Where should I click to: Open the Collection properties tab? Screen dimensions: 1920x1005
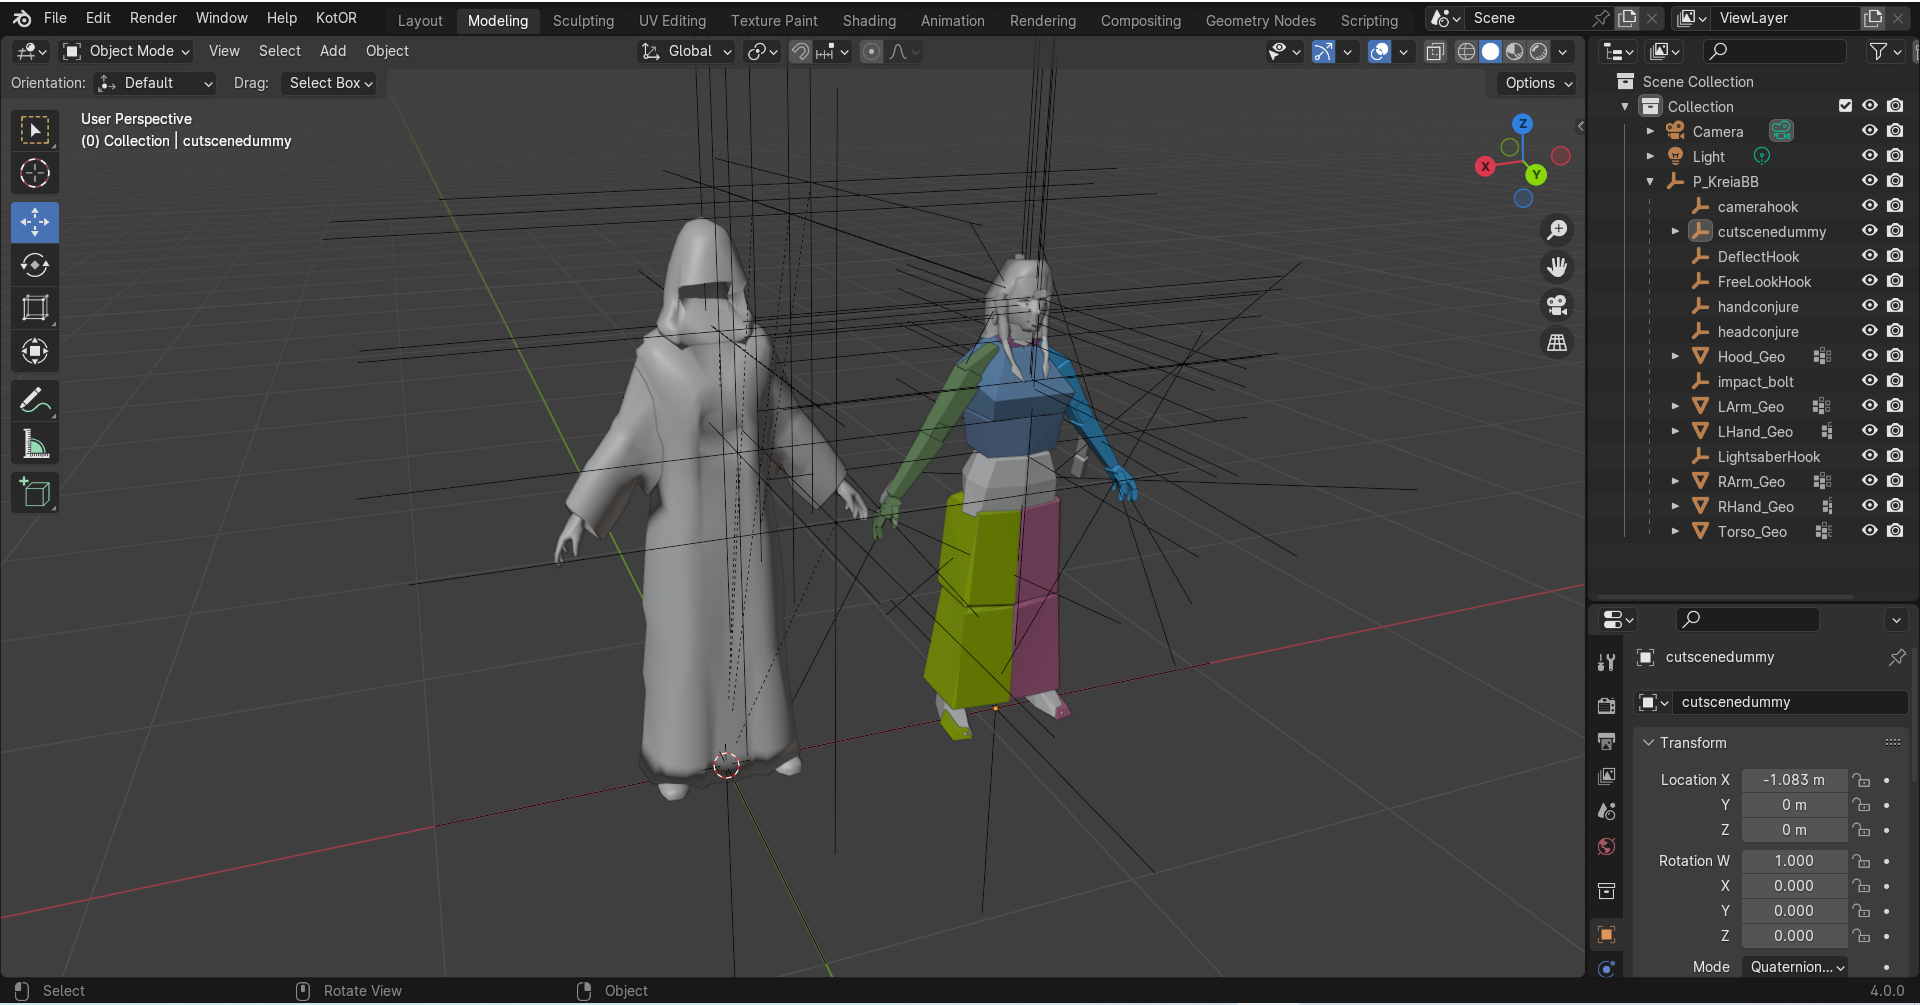[x=1606, y=890]
